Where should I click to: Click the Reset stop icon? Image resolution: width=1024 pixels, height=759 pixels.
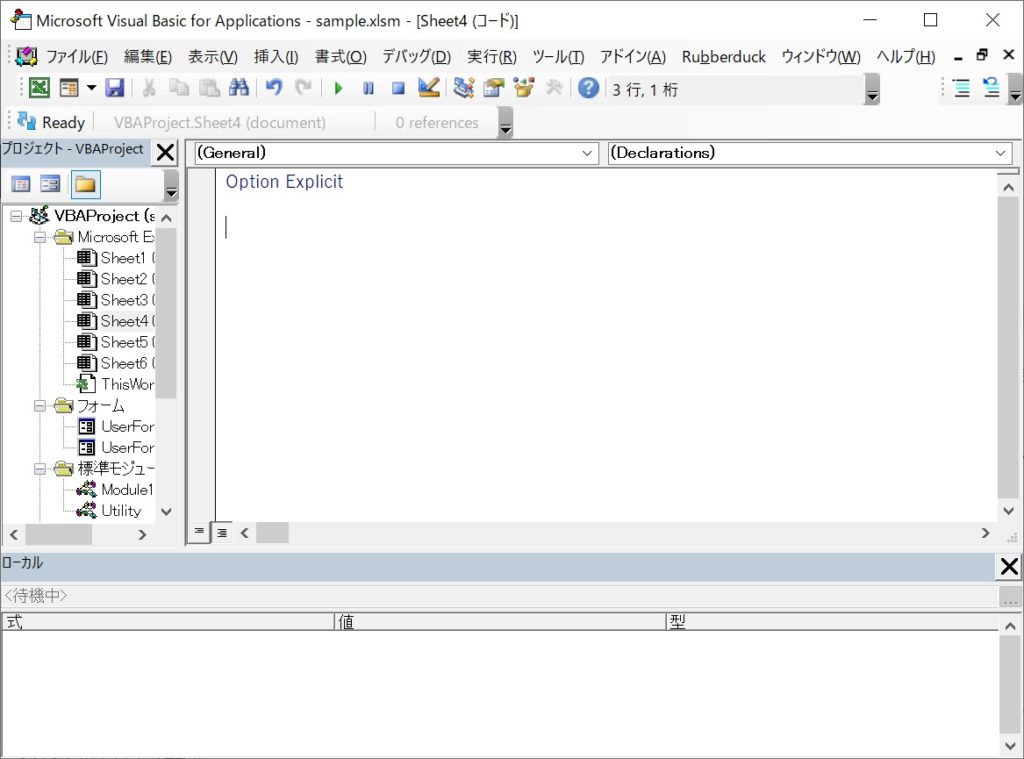pos(398,88)
